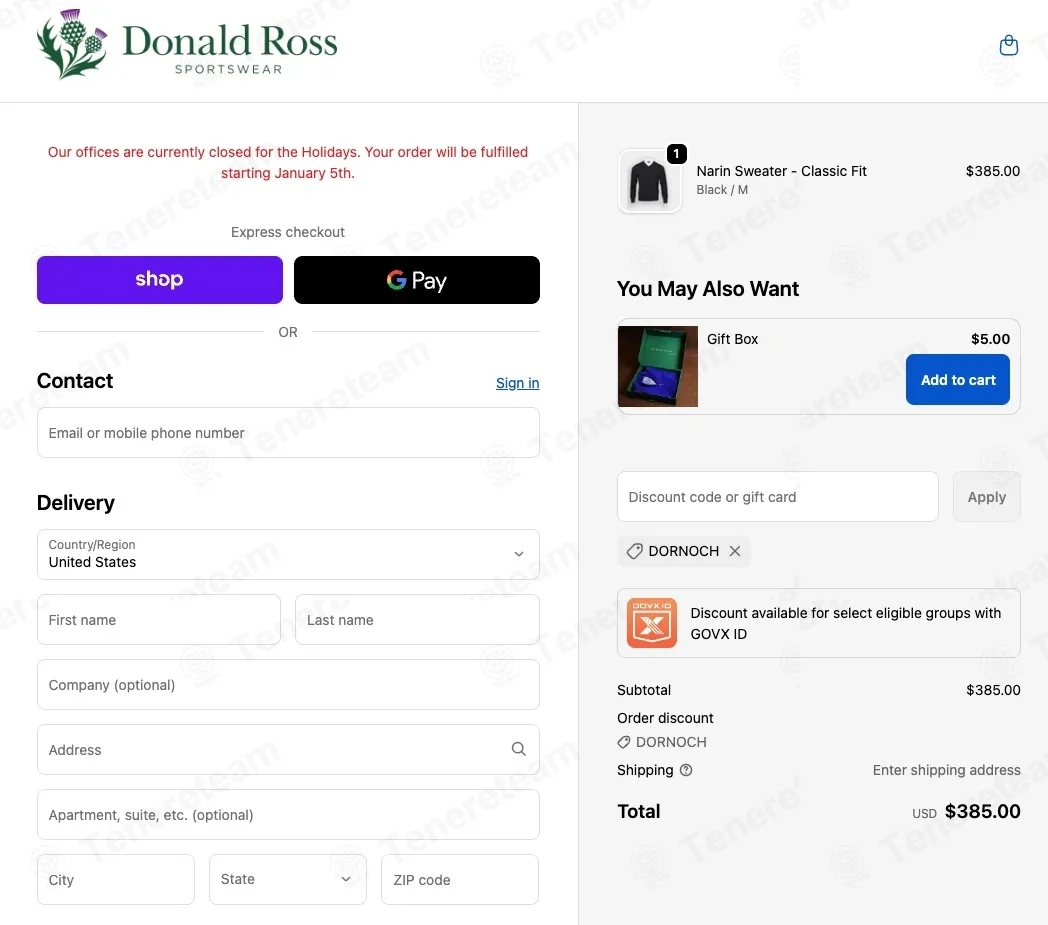Pay with Google Pay button
Screen dimensions: 1048x925
click(416, 280)
